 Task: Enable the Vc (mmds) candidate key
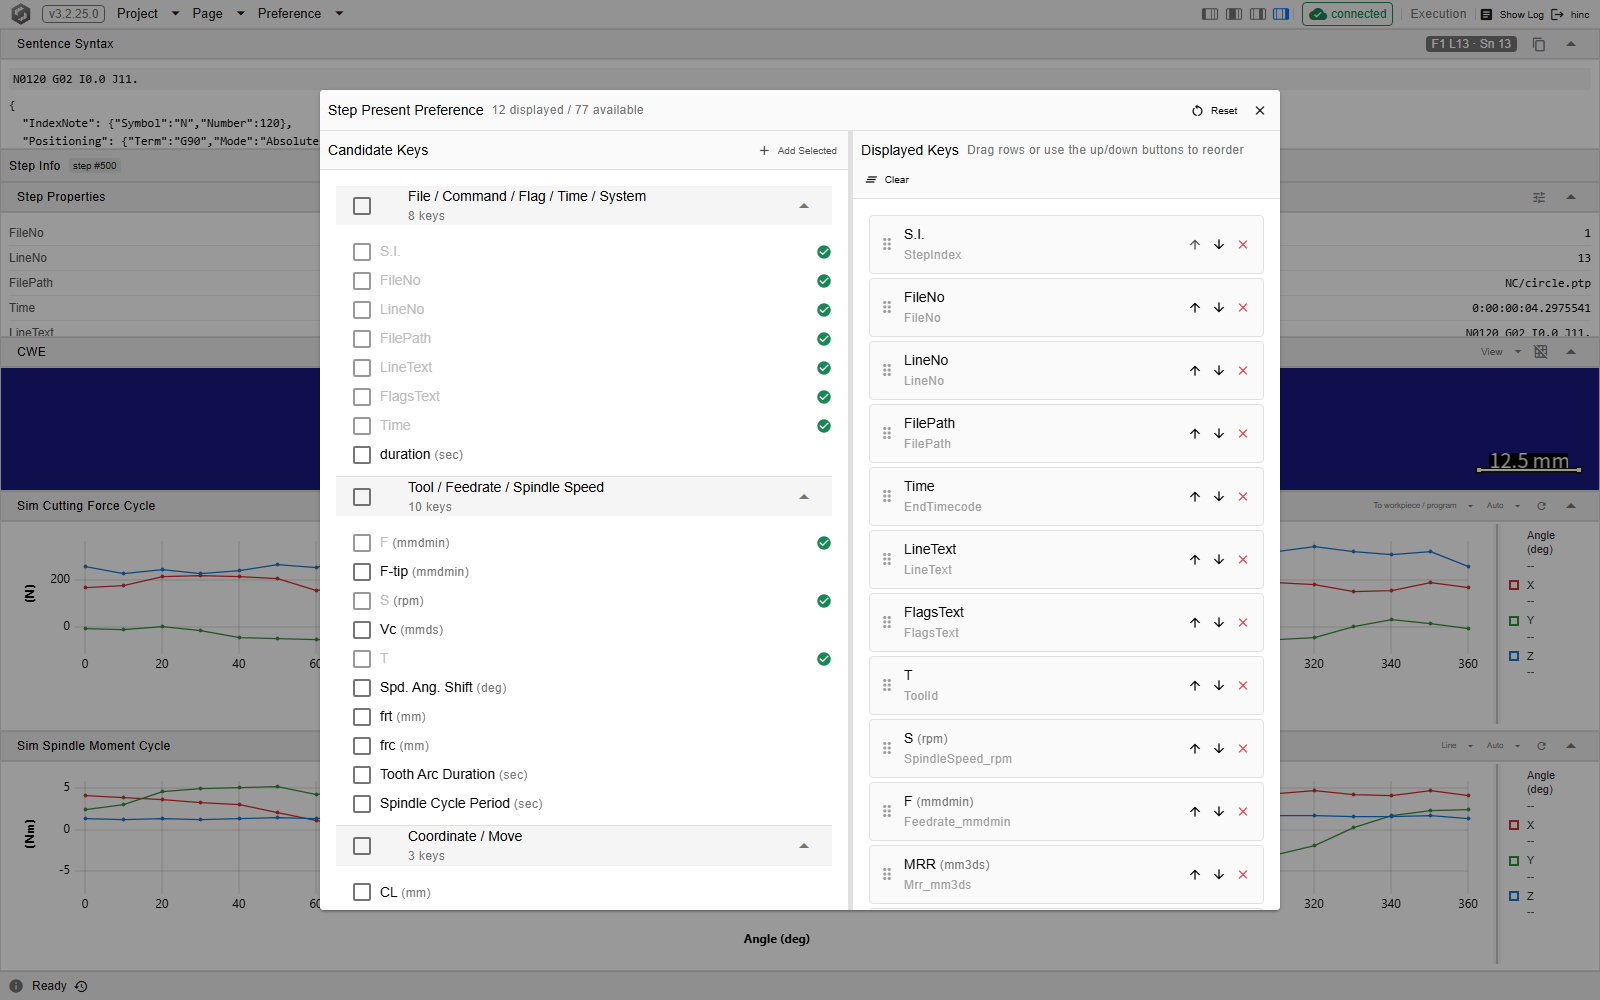click(x=362, y=630)
